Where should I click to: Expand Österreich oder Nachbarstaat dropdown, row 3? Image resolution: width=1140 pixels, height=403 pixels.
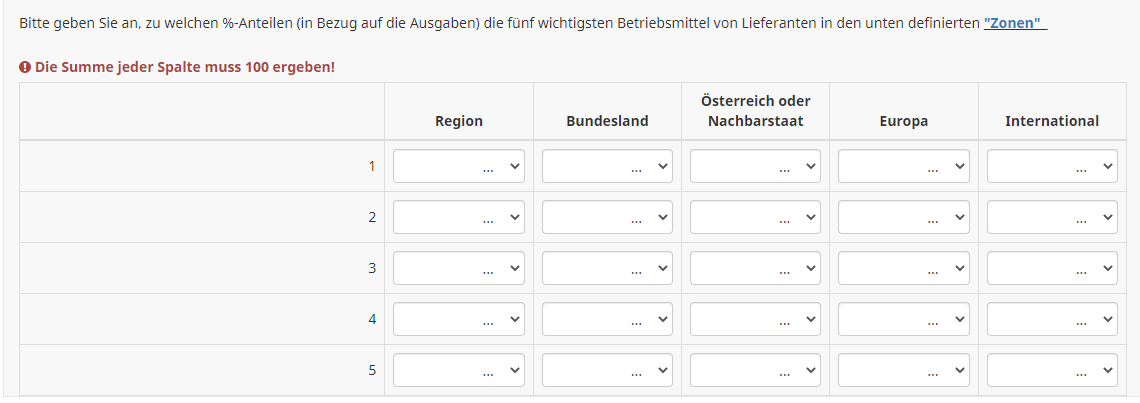click(x=755, y=269)
